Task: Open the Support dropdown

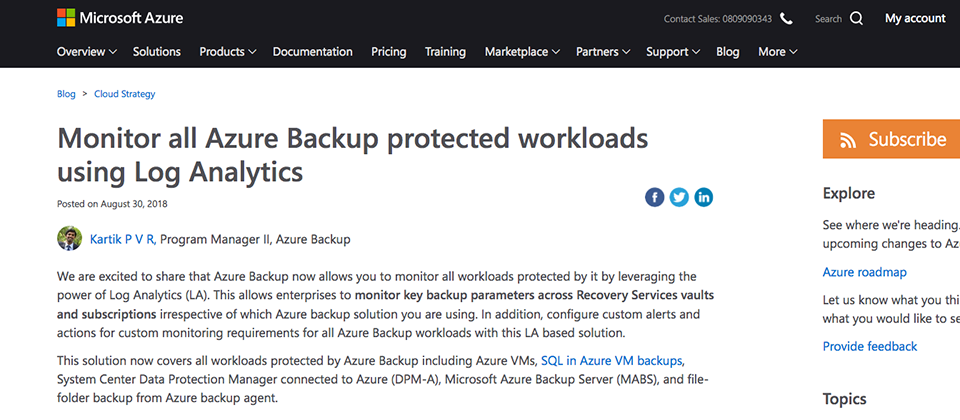Action: click(673, 52)
